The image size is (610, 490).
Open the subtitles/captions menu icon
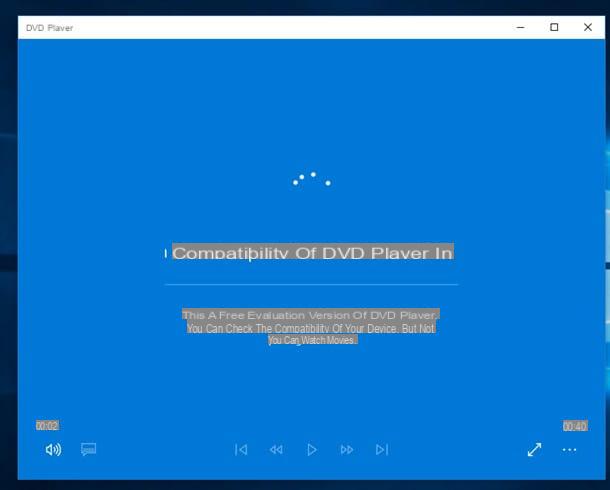(x=88, y=450)
